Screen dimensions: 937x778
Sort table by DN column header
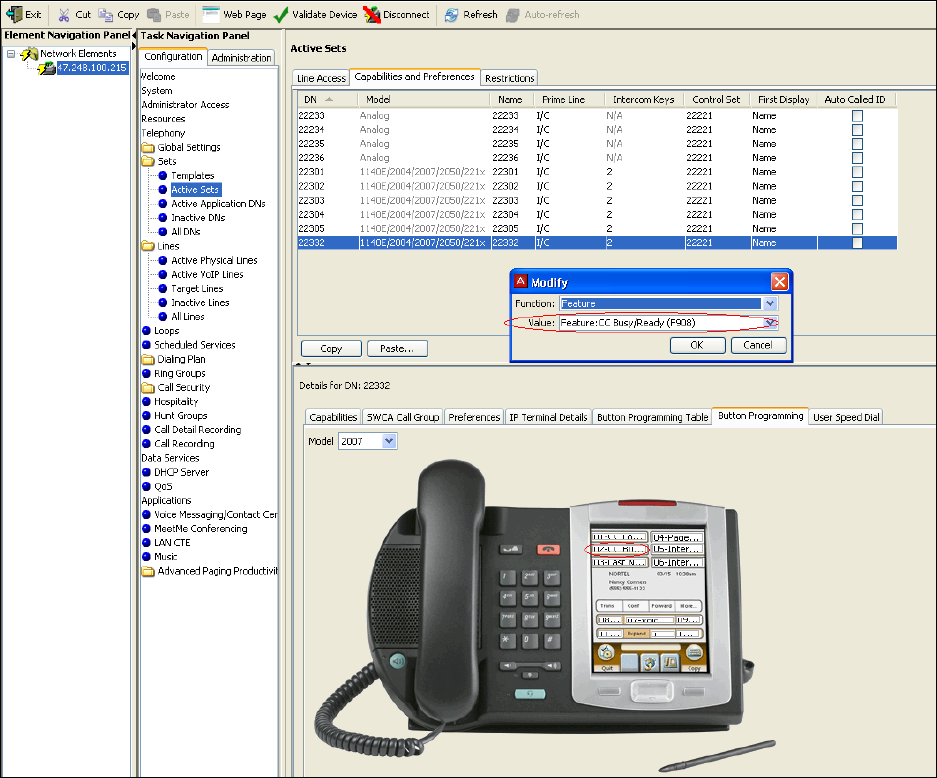pos(327,100)
